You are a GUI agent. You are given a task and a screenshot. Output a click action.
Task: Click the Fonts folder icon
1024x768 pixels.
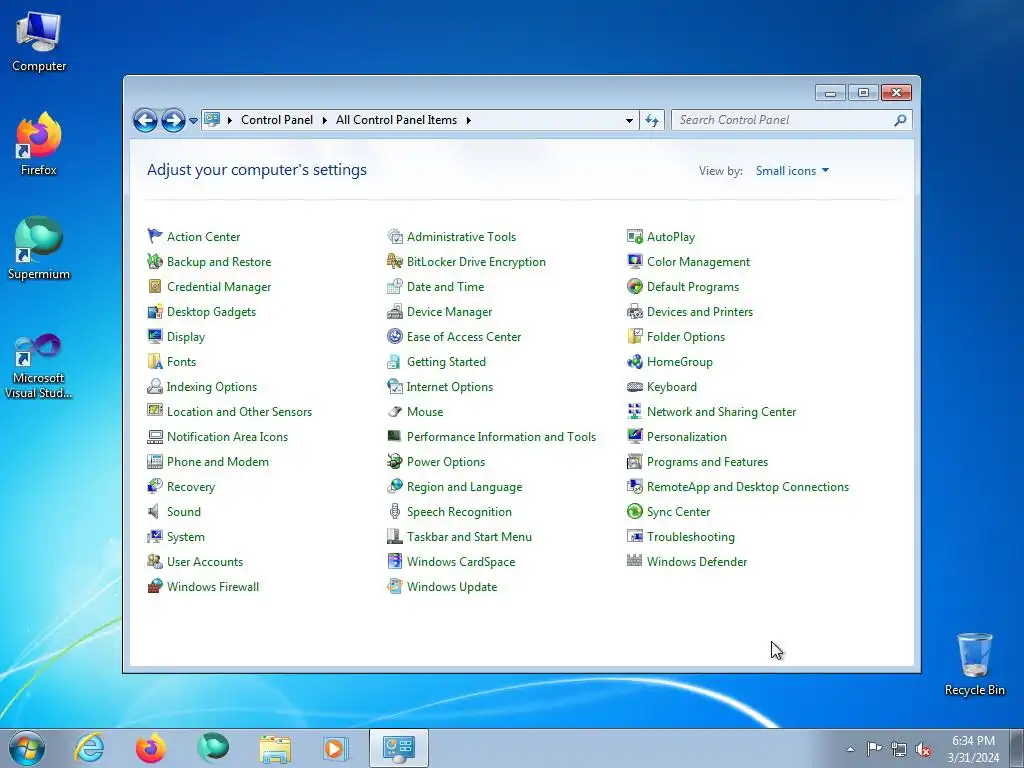click(x=155, y=362)
